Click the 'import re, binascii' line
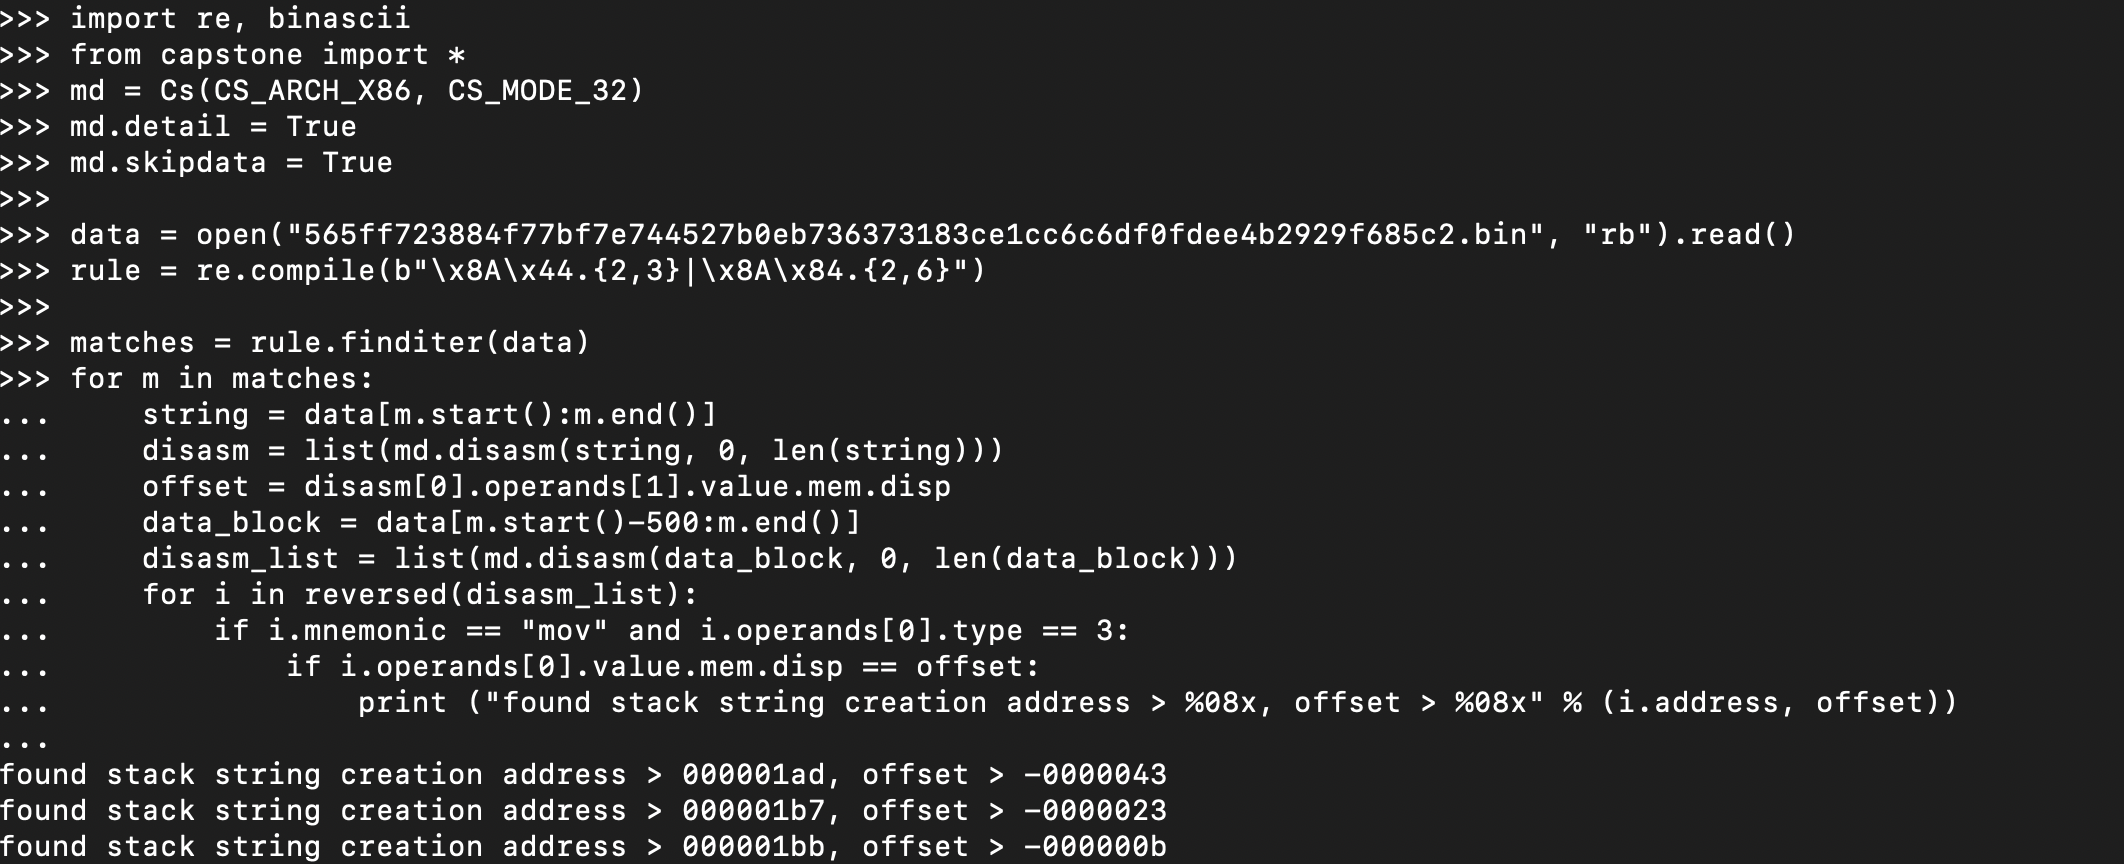 (240, 19)
